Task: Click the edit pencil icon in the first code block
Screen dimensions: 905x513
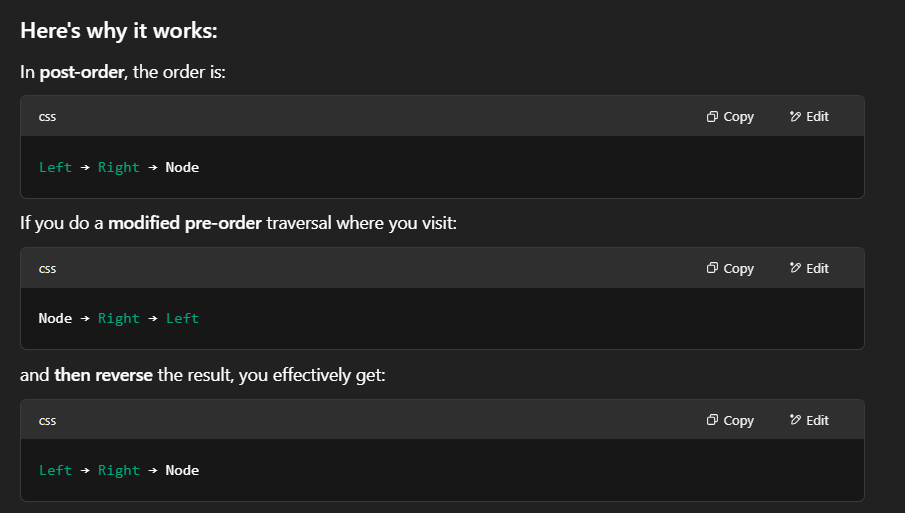Action: [795, 117]
